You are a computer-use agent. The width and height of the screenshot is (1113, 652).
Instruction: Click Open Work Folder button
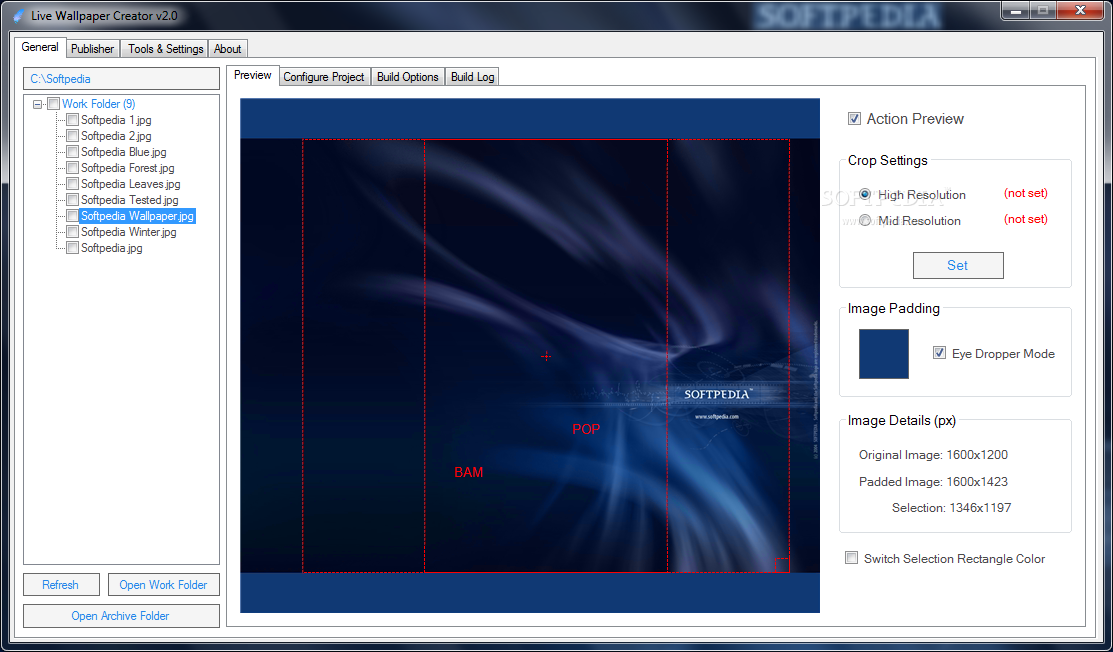pyautogui.click(x=163, y=585)
